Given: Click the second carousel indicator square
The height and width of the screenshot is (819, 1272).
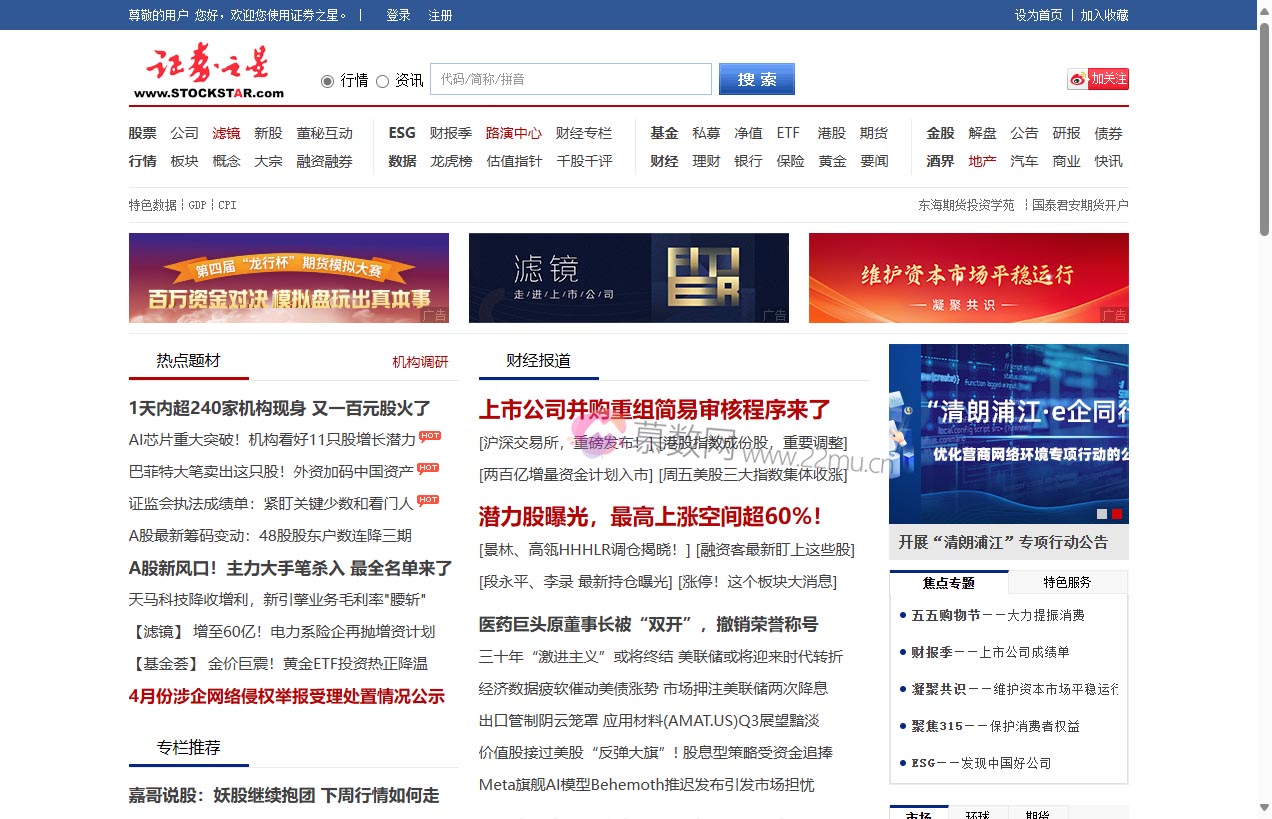Looking at the screenshot, I should pyautogui.click(x=1117, y=513).
